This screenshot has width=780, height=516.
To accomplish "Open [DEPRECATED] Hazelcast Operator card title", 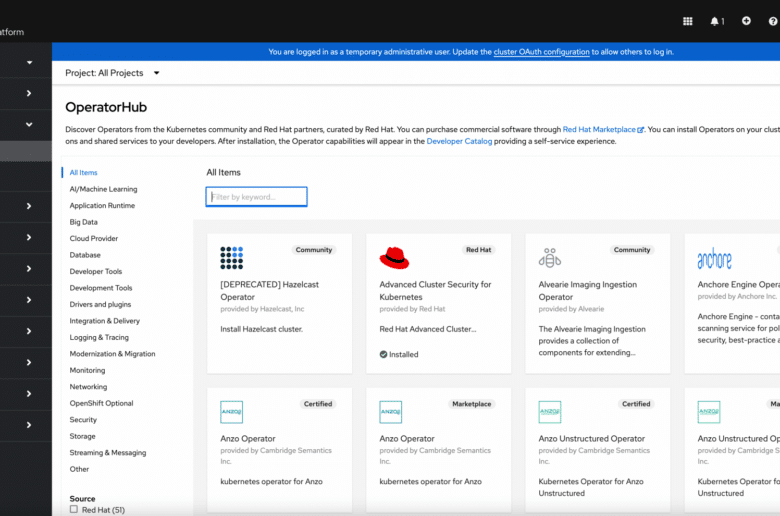I will [x=270, y=291].
